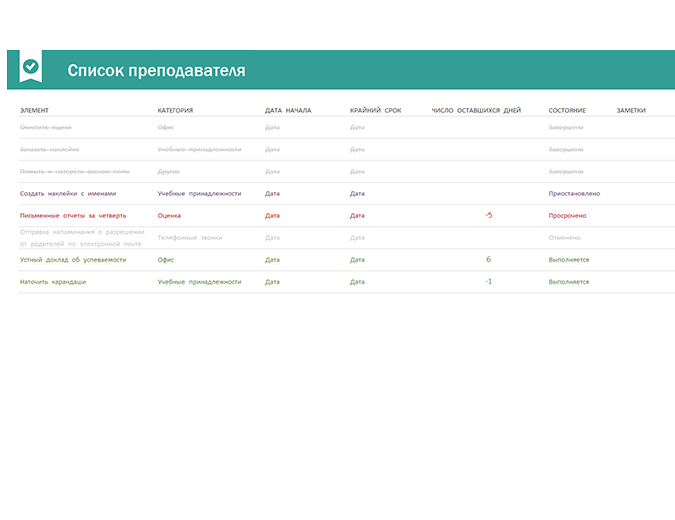675x520 pixels.
Task: Click deadline date in Письменные отчеты row
Action: pos(357,216)
